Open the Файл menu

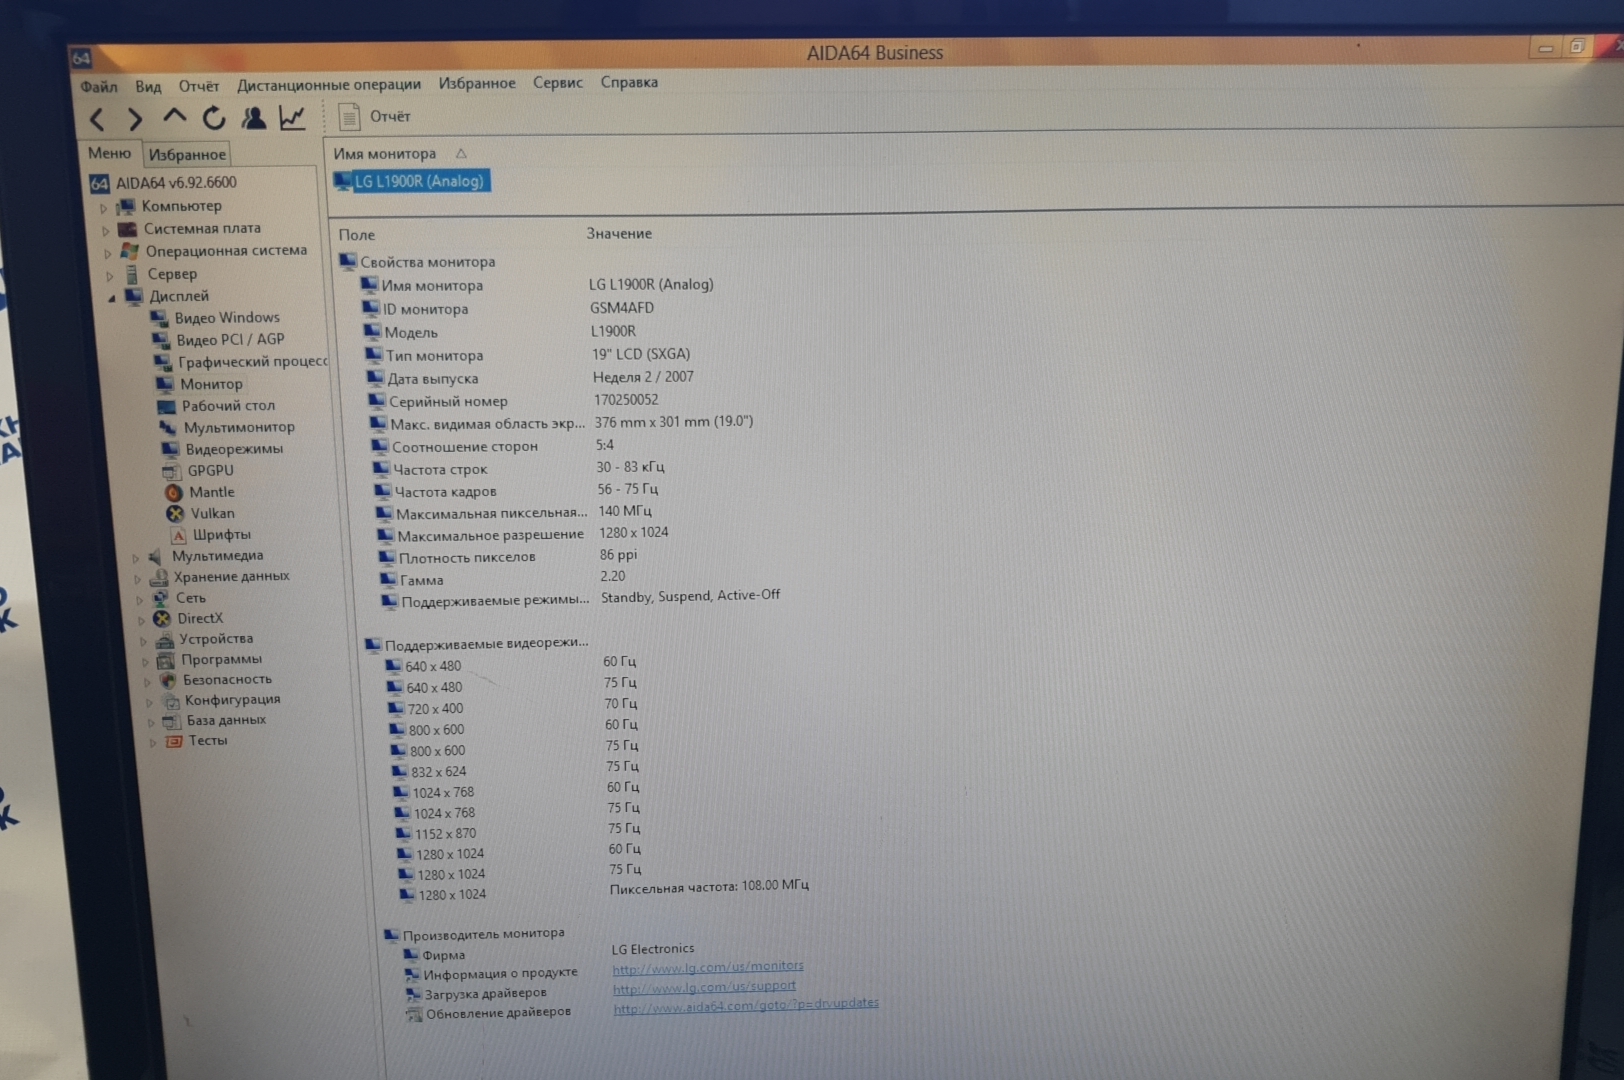(x=99, y=87)
